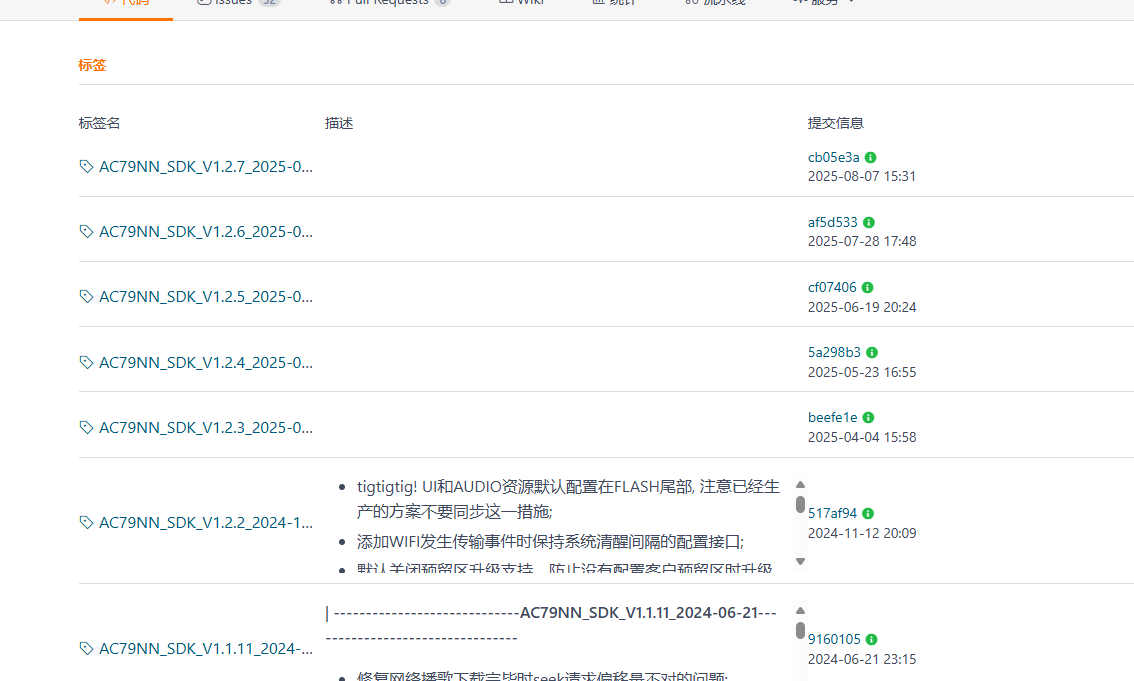
Task: Click date 2025-05-23 16:55
Action: pos(861,372)
